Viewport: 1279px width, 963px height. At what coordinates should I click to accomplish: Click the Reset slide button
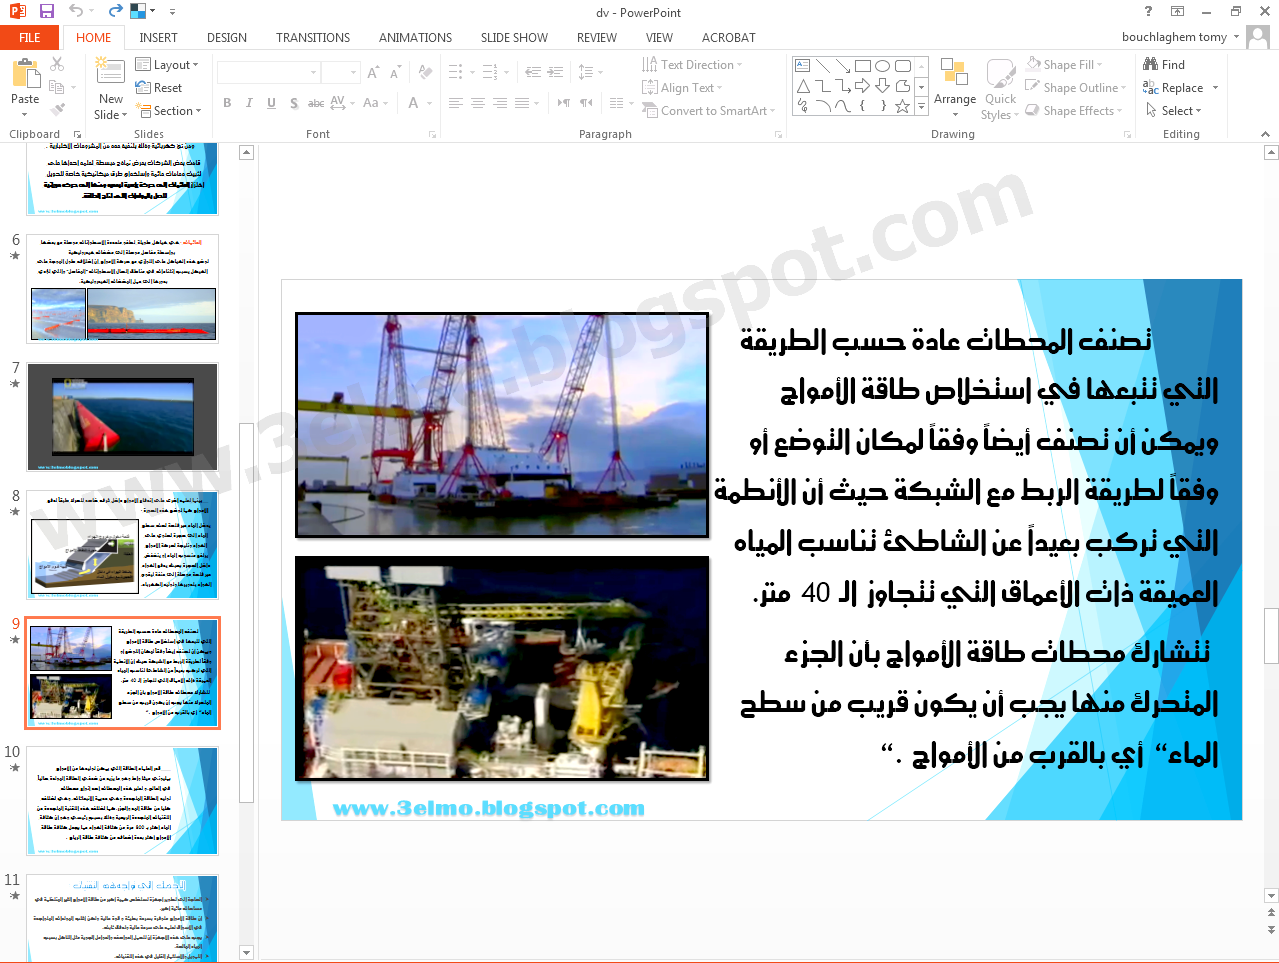click(159, 88)
